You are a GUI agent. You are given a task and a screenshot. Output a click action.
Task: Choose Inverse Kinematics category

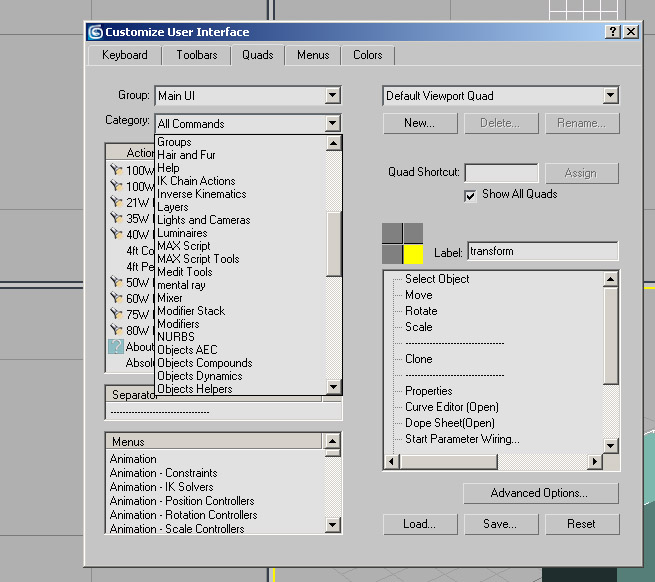tap(241, 194)
